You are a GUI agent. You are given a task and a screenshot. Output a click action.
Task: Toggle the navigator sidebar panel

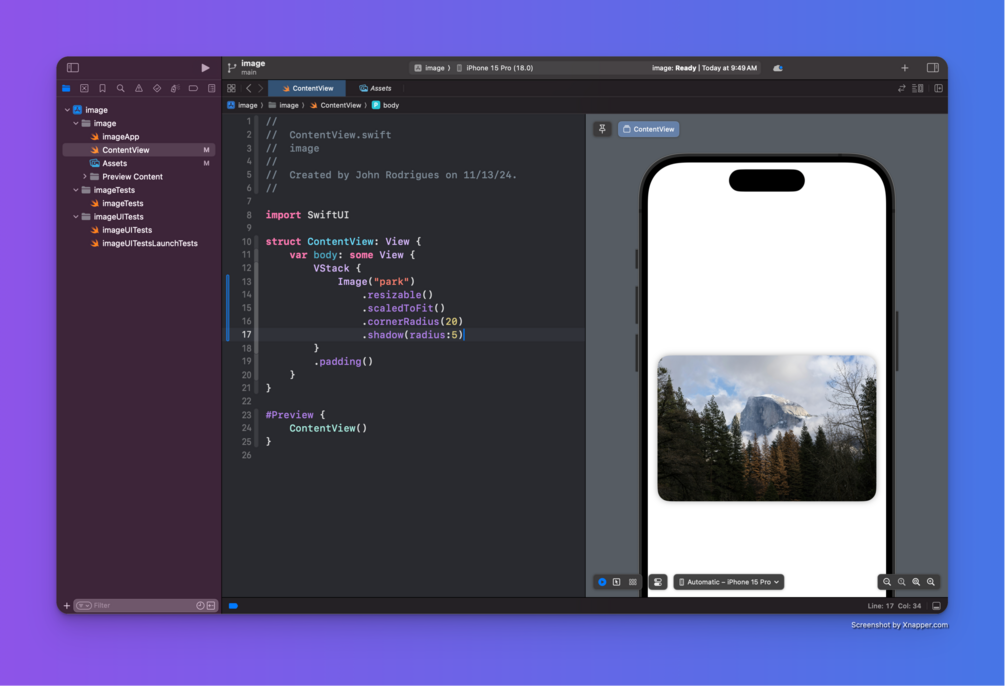(73, 68)
